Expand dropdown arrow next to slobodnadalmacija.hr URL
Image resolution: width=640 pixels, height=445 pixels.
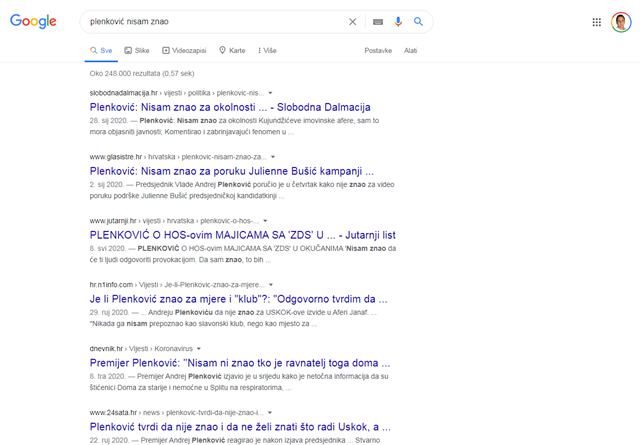[271, 93]
